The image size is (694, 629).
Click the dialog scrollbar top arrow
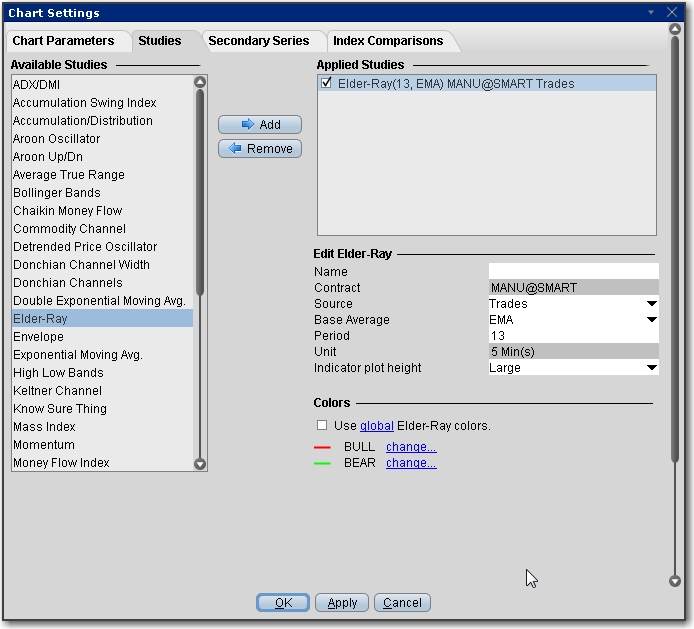tap(675, 29)
